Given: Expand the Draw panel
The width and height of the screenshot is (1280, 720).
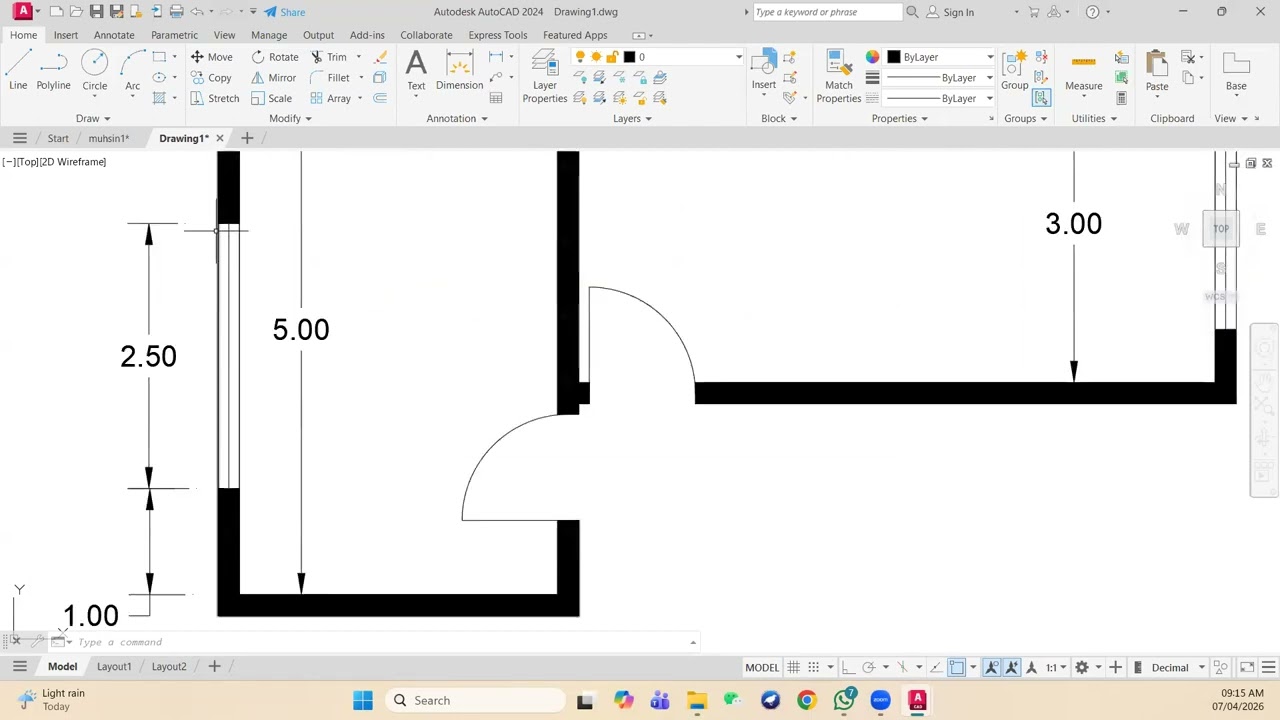Looking at the screenshot, I should [x=94, y=118].
